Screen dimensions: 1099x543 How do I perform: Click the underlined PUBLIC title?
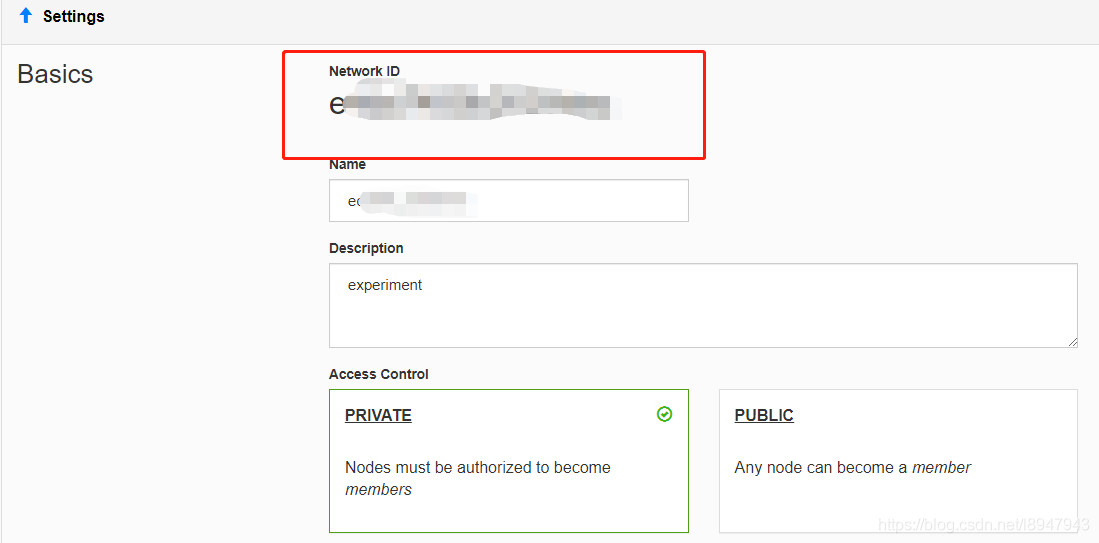(x=764, y=415)
